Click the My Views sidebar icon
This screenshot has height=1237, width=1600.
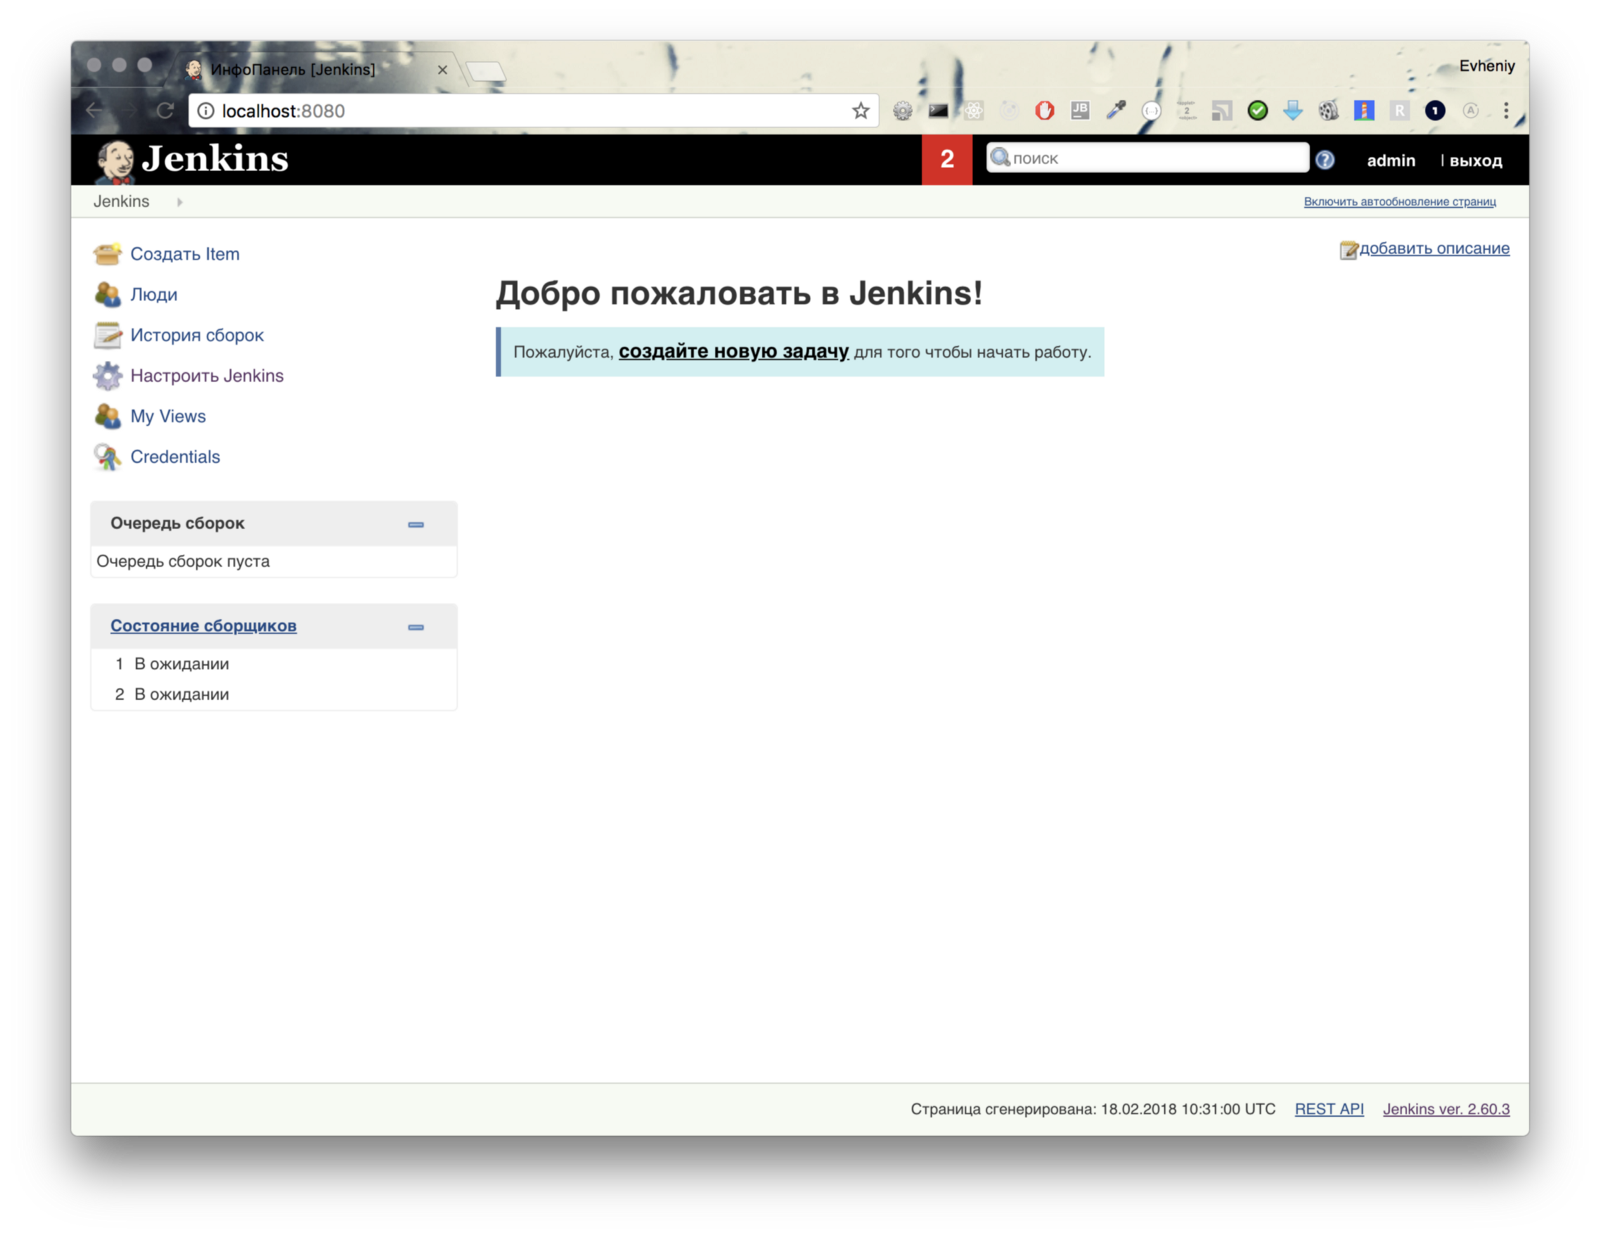coord(107,416)
